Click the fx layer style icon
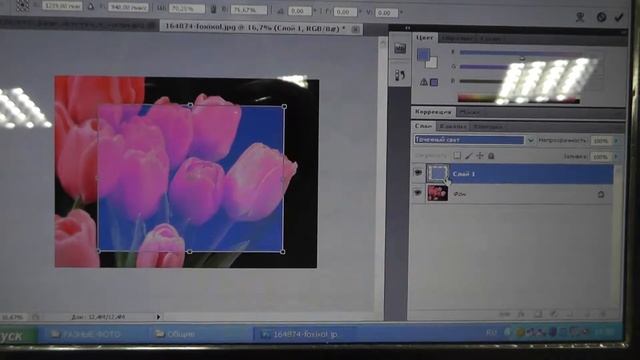The width and height of the screenshot is (640, 360). point(521,314)
